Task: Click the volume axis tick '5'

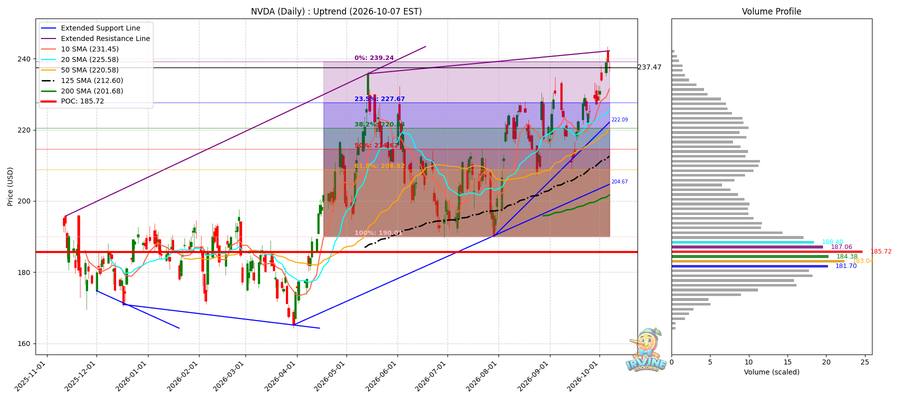Action: (710, 362)
